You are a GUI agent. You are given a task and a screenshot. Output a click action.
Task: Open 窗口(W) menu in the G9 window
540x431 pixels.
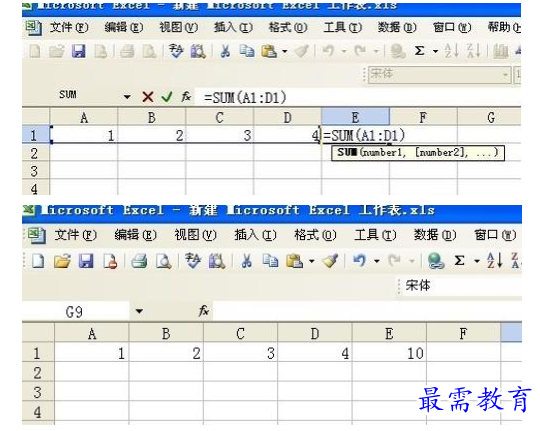pyautogui.click(x=495, y=235)
